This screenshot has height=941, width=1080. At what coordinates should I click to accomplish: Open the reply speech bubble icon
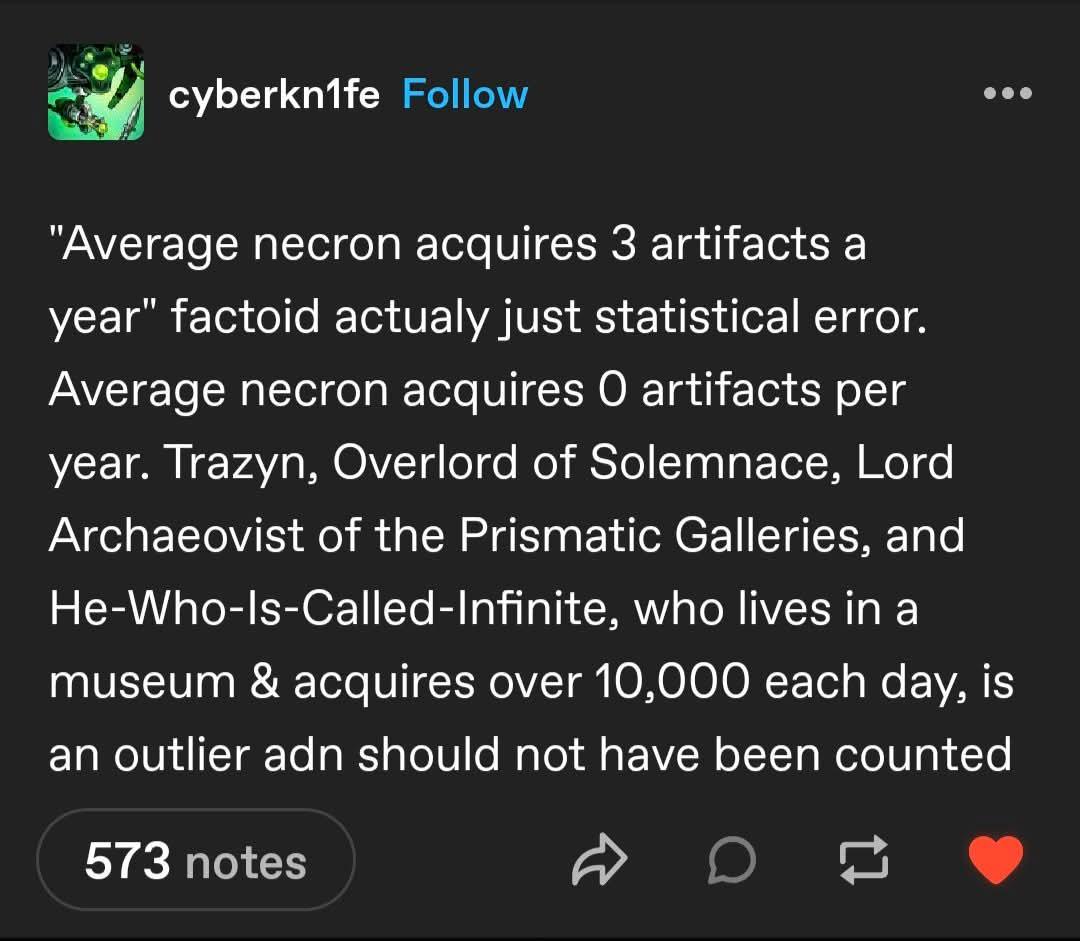731,861
